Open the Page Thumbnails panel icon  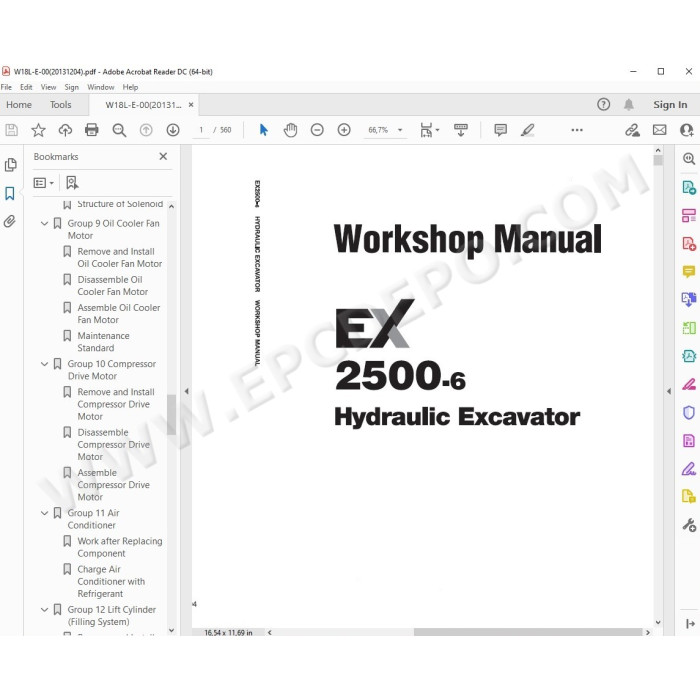pyautogui.click(x=10, y=165)
